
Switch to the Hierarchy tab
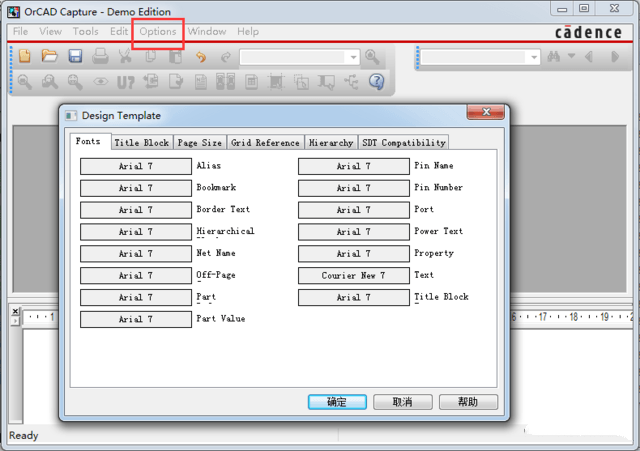click(x=331, y=142)
